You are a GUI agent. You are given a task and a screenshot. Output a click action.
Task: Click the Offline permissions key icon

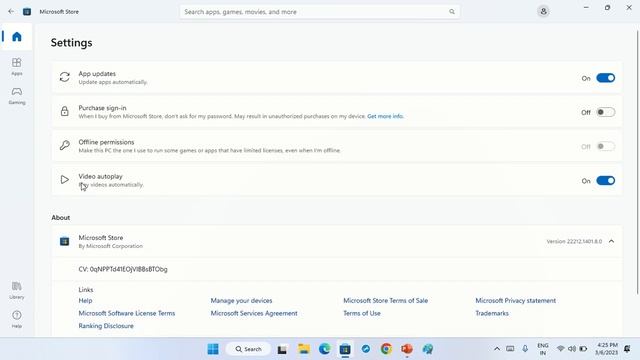click(x=64, y=145)
